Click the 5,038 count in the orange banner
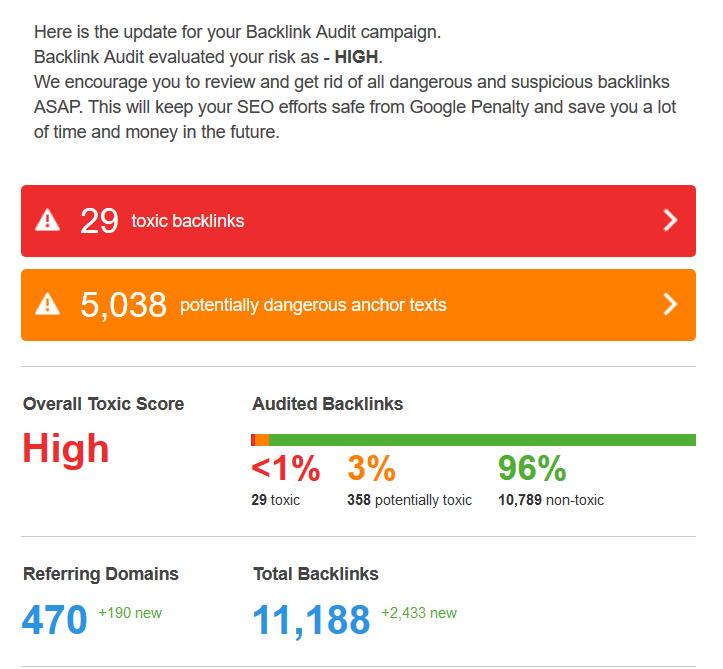The width and height of the screenshot is (723, 669). (123, 305)
